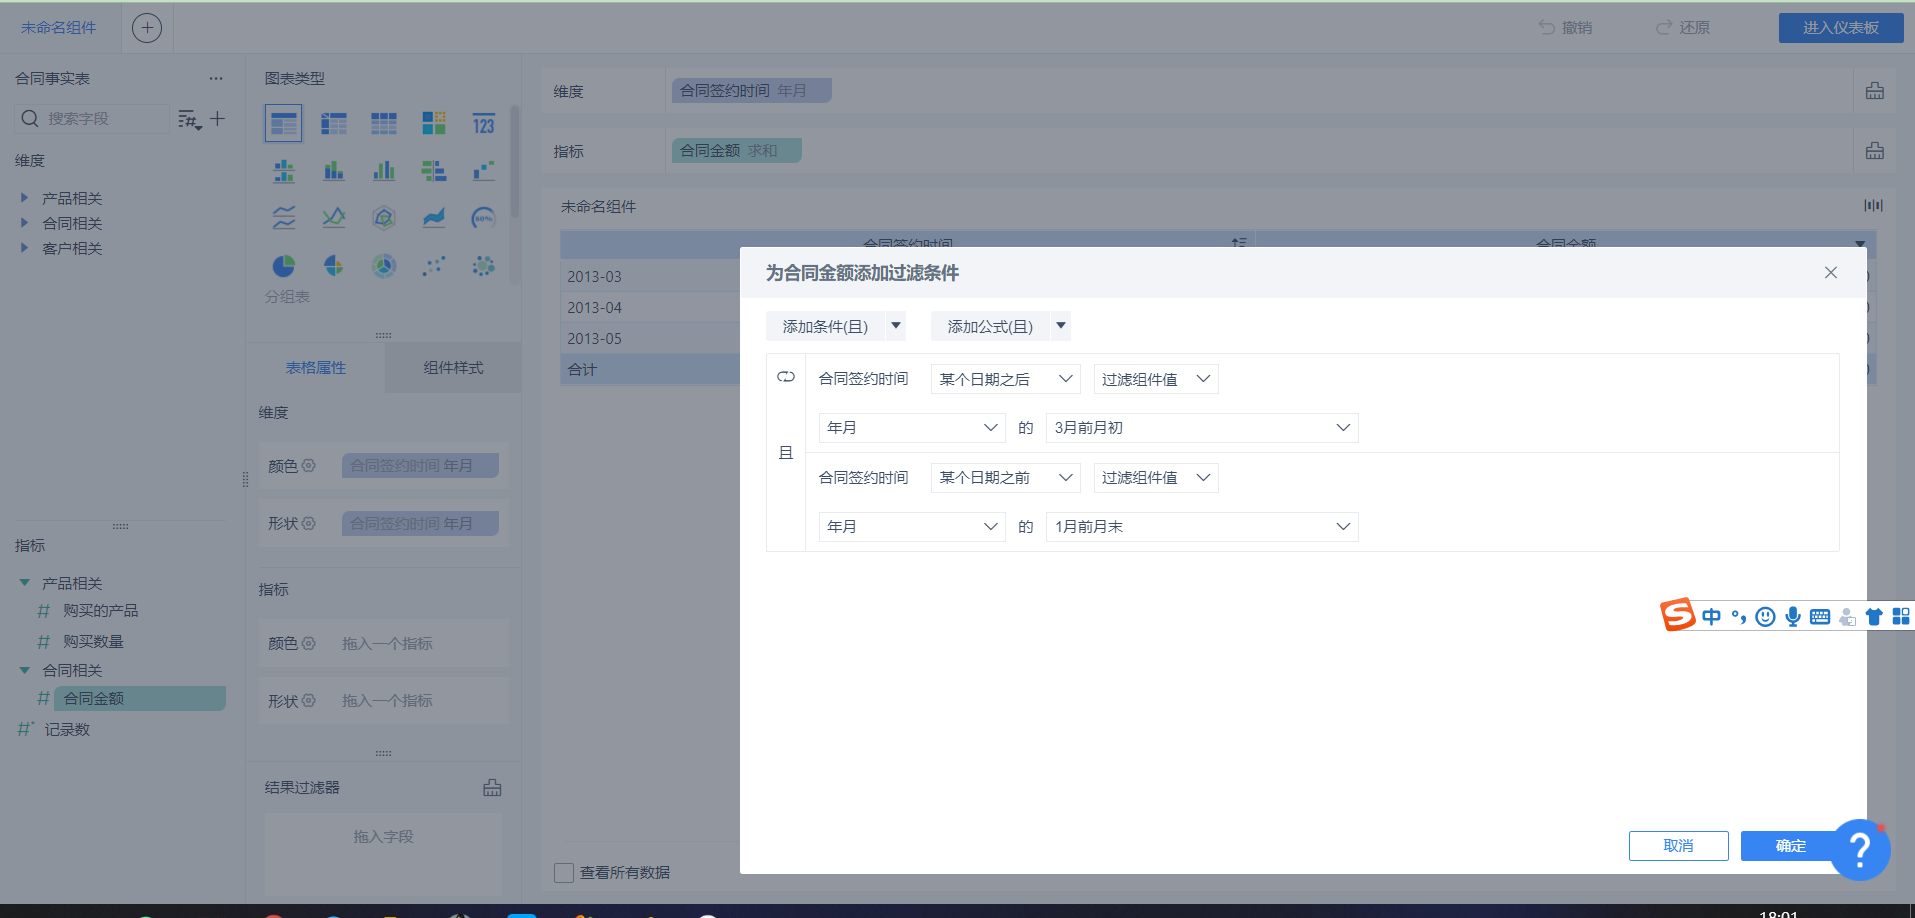Click the column width adjust icon above table

click(1873, 205)
